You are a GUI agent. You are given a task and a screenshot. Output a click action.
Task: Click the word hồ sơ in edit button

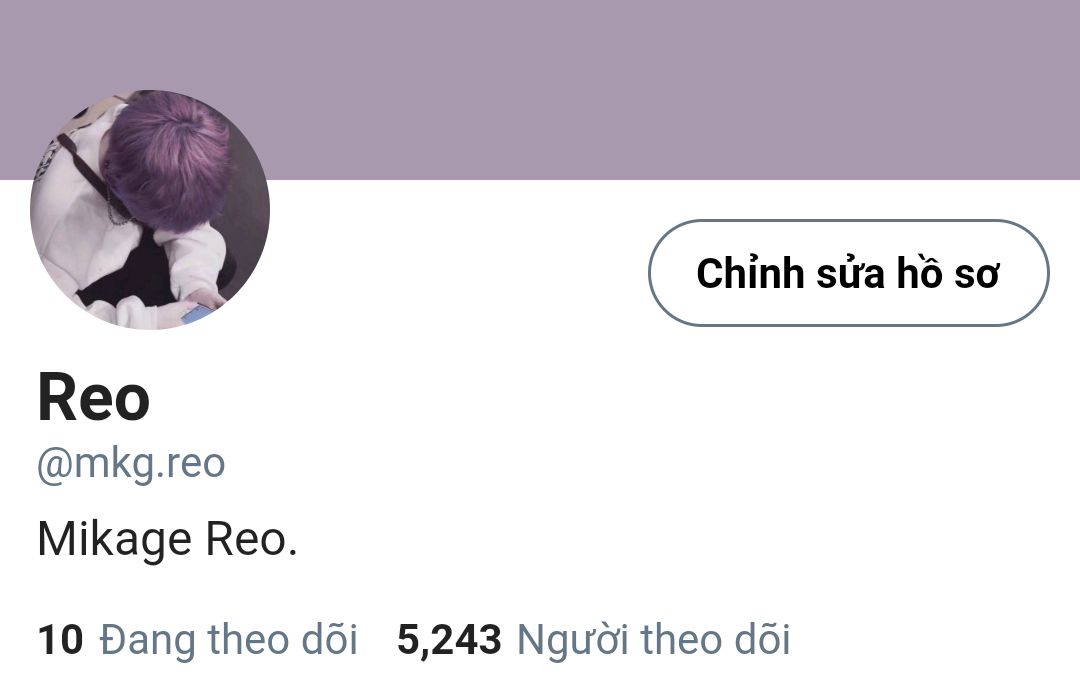point(947,273)
